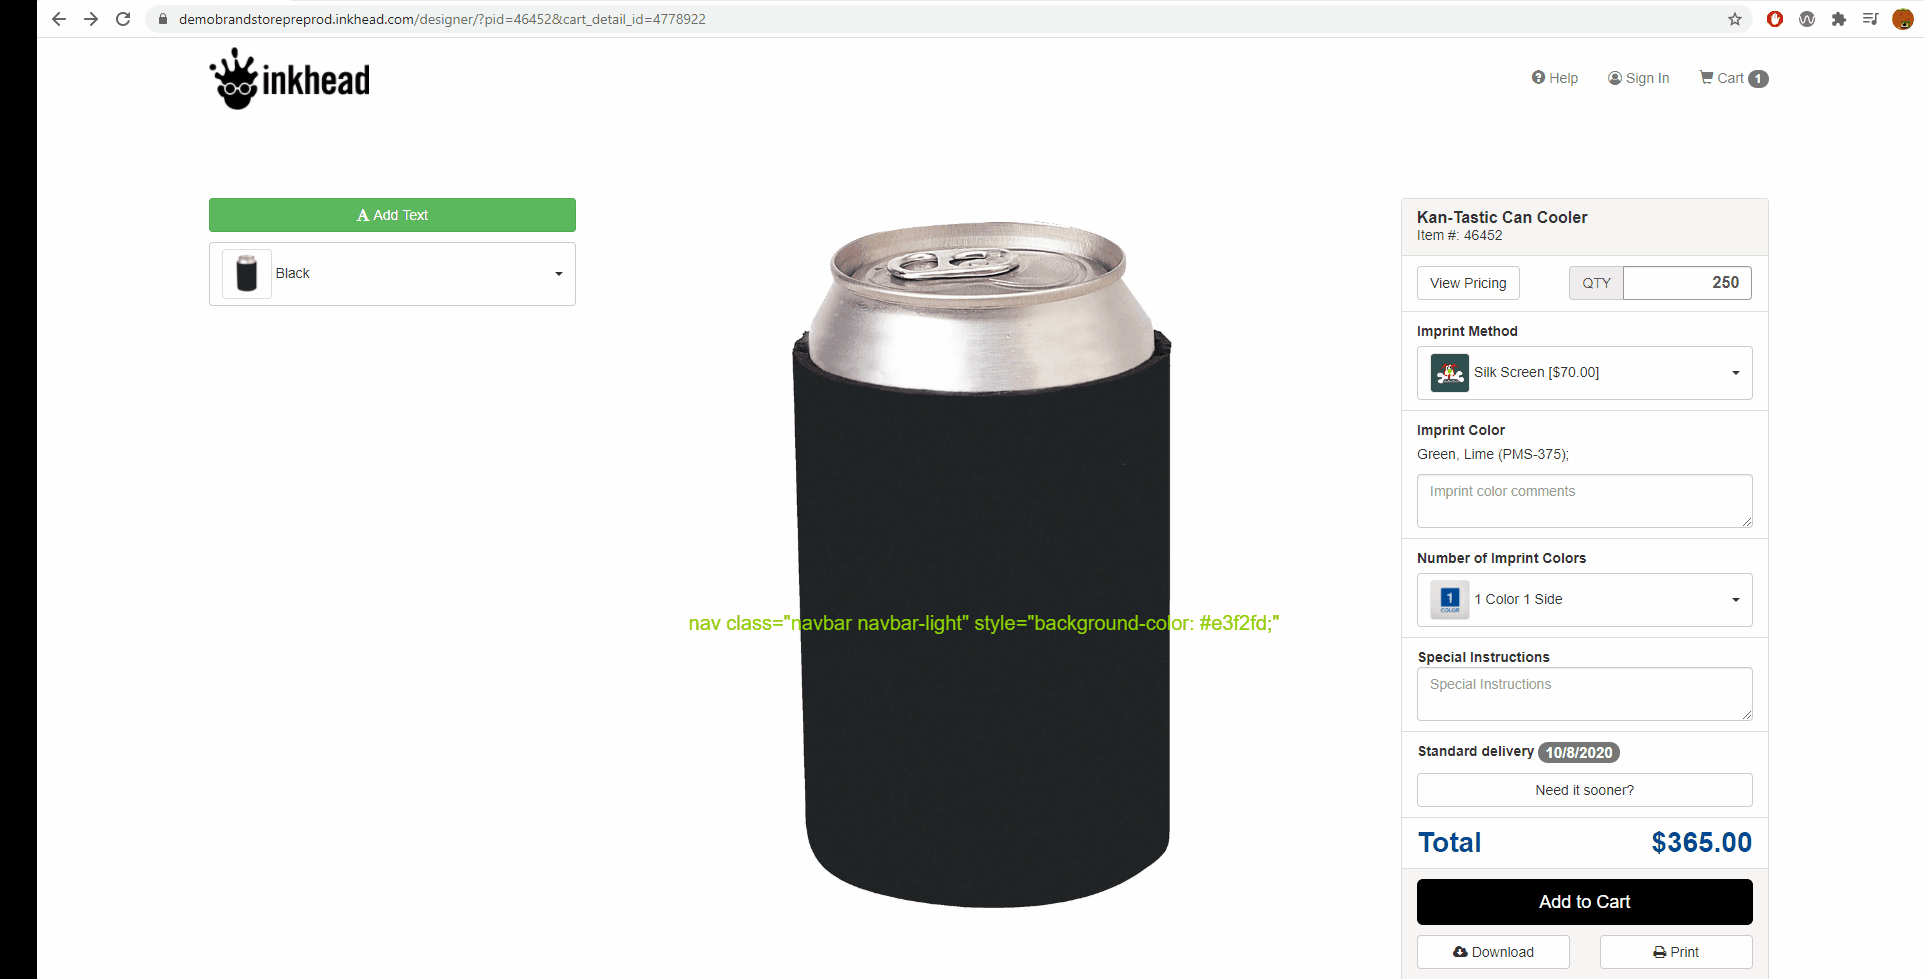Reload the page with refresh icon
Screen dimensions: 1924x979
[x=123, y=19]
